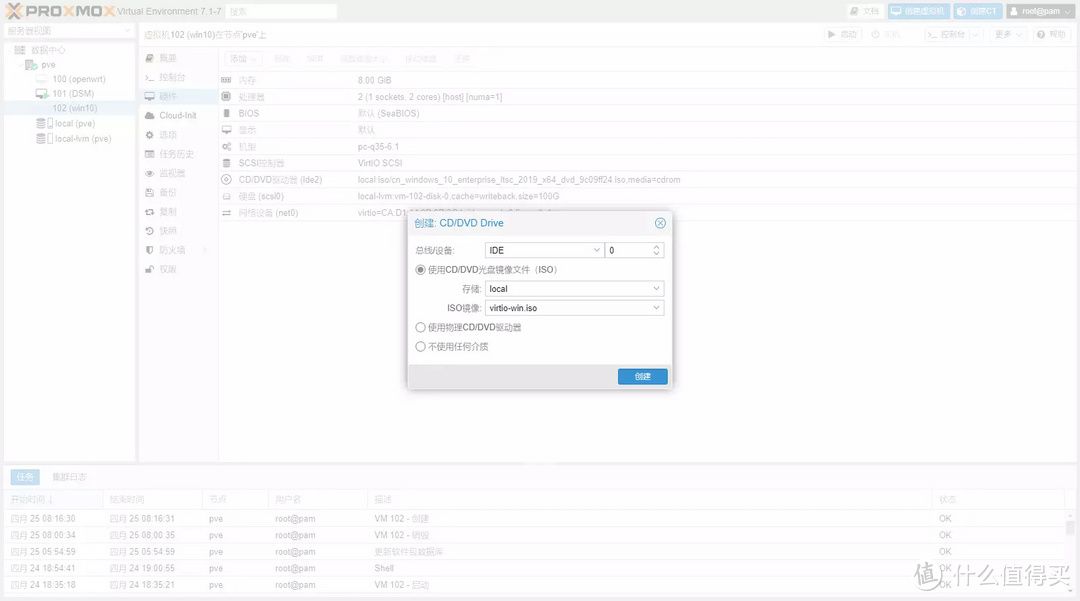Open the bus type dropdown showing IDE
Image resolution: width=1080 pixels, height=601 pixels.
pyautogui.click(x=596, y=251)
